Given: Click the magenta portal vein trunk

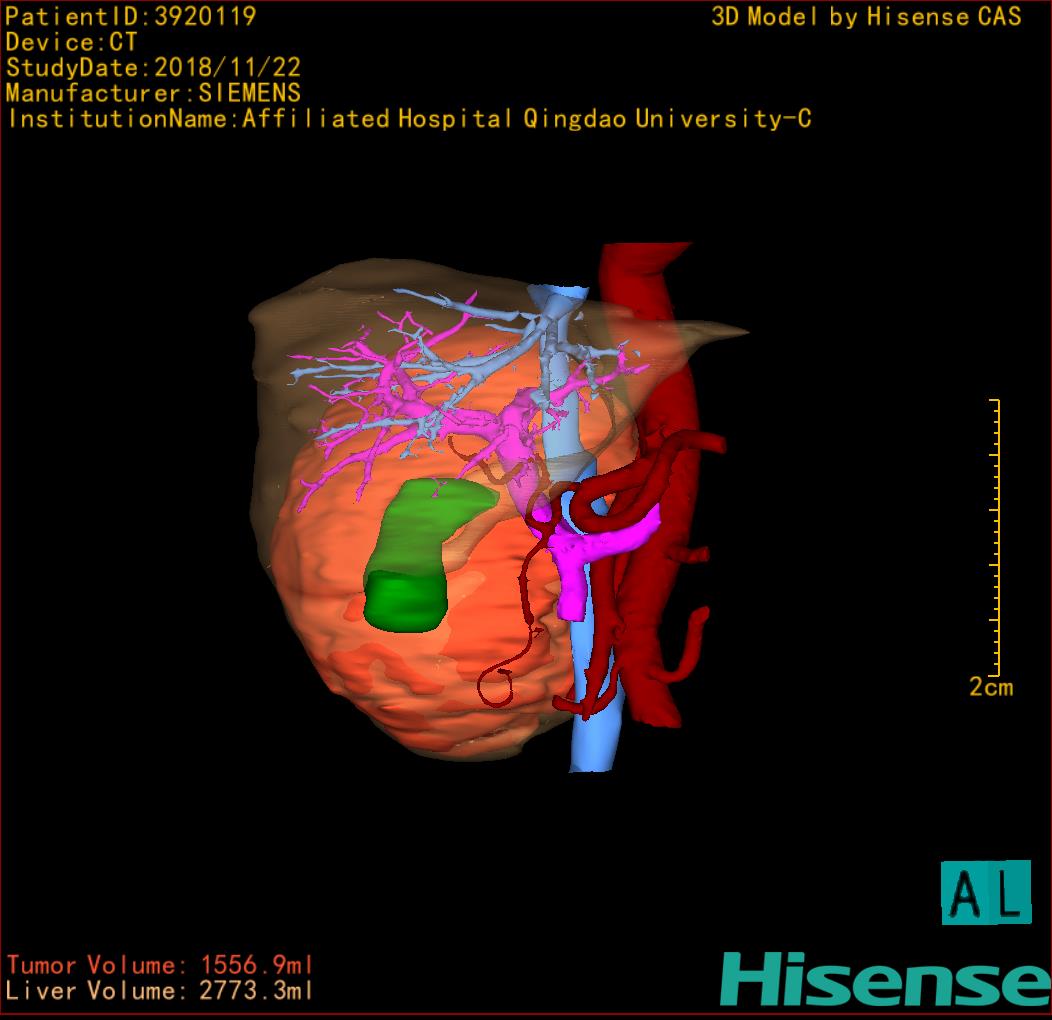Looking at the screenshot, I should click(x=572, y=577).
